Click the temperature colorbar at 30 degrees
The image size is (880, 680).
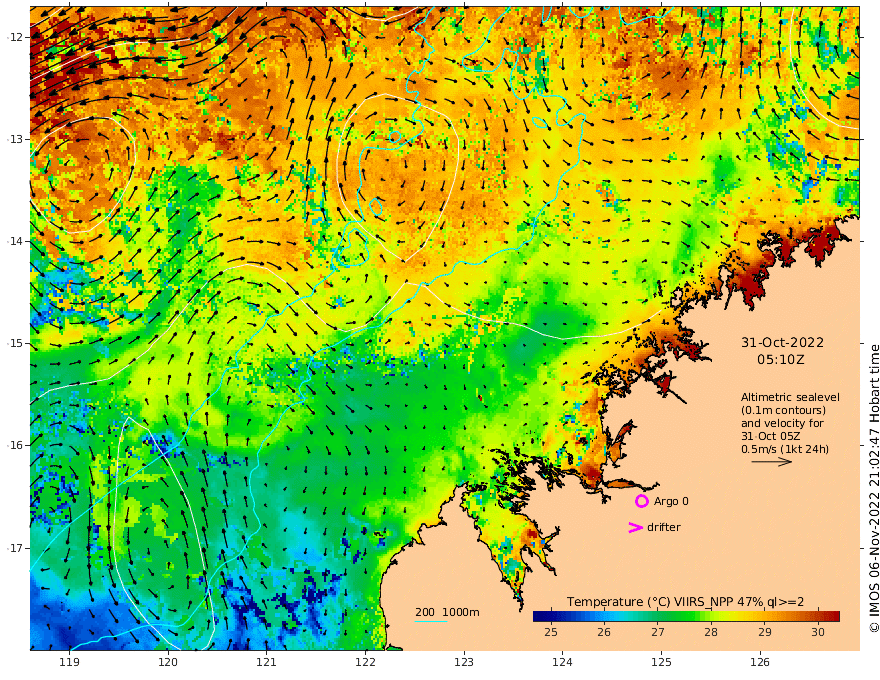point(818,616)
